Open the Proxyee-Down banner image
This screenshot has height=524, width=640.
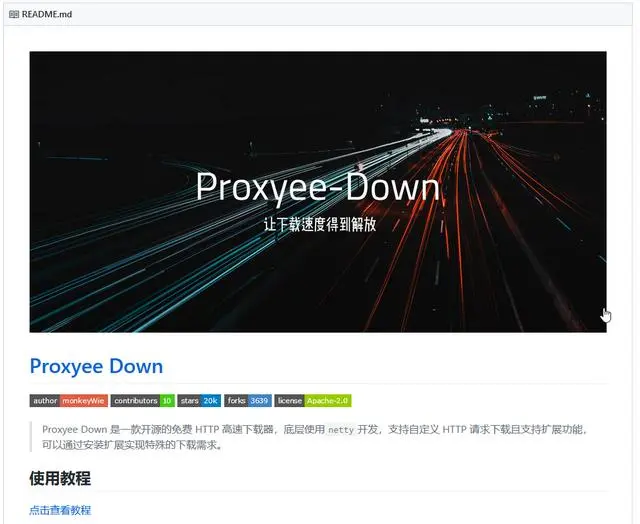pyautogui.click(x=318, y=192)
